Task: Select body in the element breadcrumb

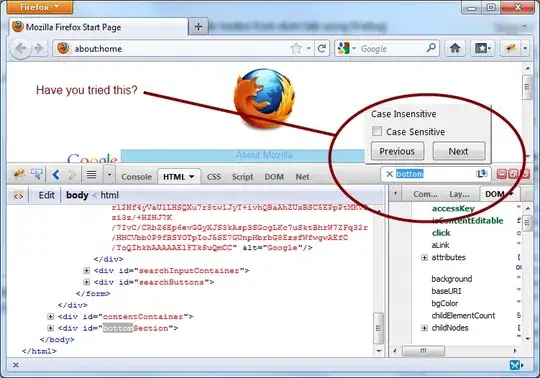Action: click(x=77, y=195)
